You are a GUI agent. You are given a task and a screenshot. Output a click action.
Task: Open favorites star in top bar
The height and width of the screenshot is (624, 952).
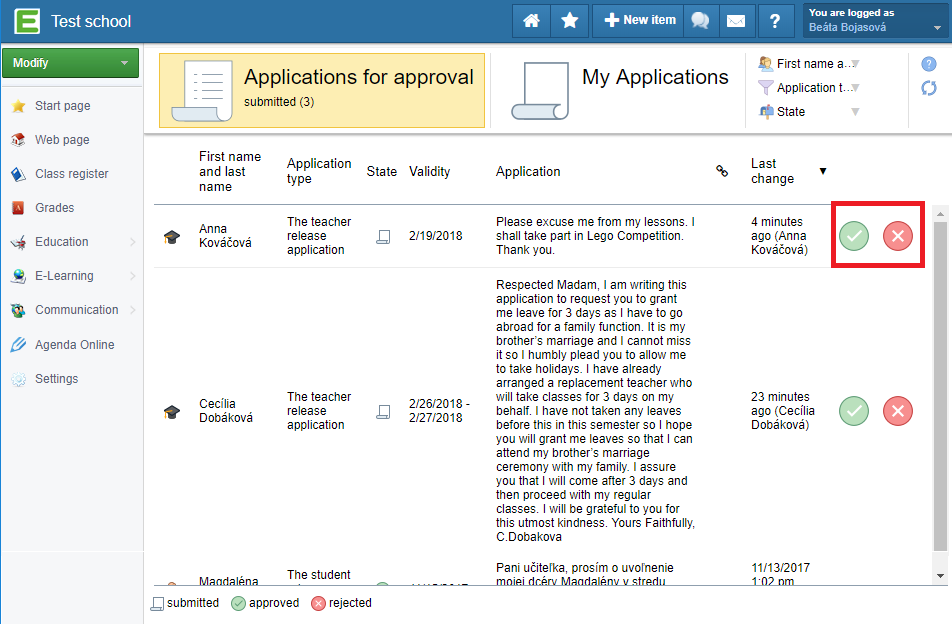pyautogui.click(x=570, y=21)
